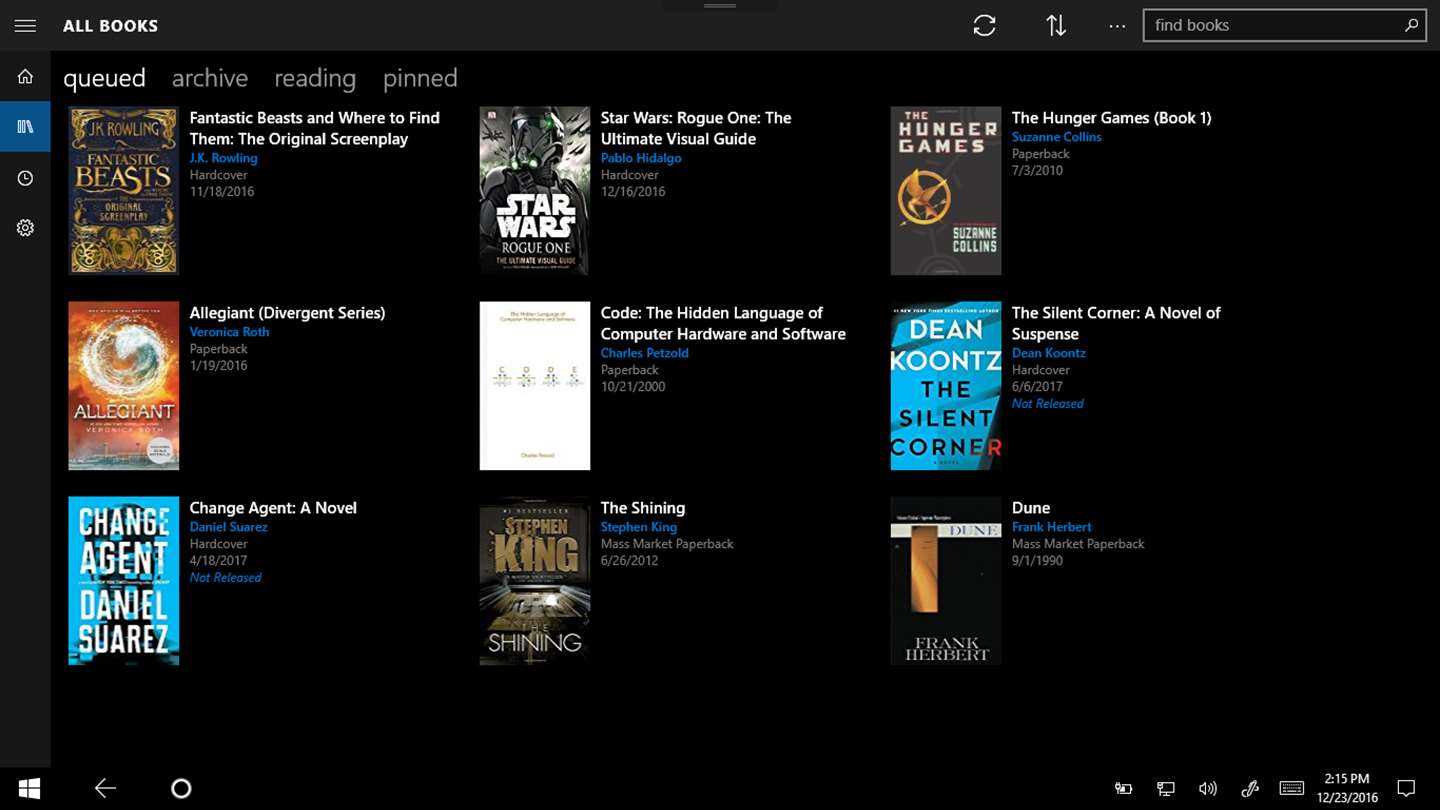Click author link Dean Koontz
Screen dimensions: 1440x810
click(x=1048, y=353)
